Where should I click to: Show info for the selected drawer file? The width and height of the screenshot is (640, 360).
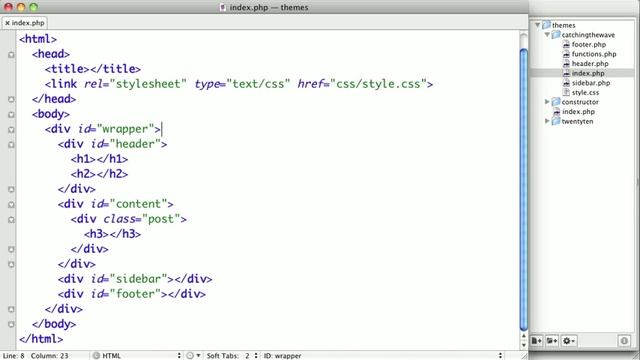(x=624, y=340)
